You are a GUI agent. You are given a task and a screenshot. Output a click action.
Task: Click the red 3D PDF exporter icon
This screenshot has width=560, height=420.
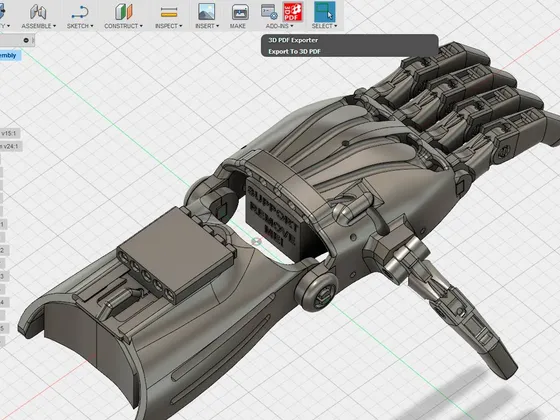(x=293, y=12)
